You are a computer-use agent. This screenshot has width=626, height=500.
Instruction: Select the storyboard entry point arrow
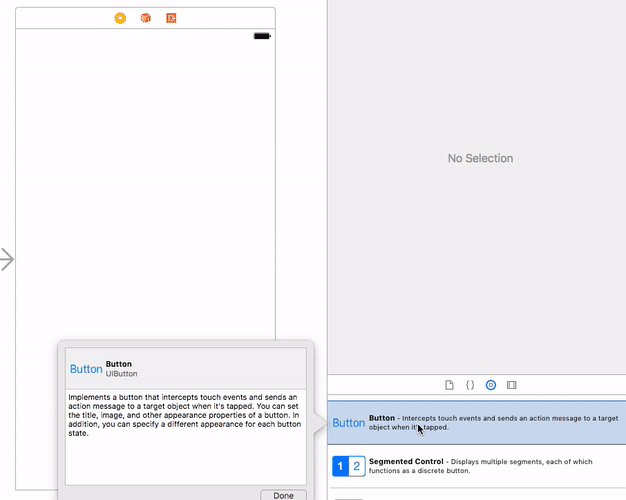click(7, 260)
